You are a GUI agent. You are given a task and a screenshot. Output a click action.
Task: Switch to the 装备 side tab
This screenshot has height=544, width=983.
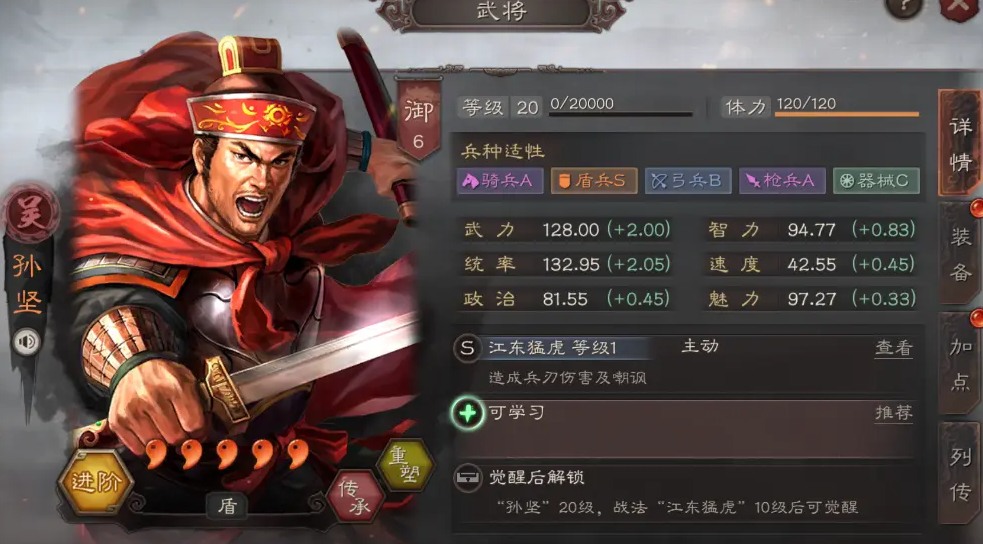[x=960, y=254]
